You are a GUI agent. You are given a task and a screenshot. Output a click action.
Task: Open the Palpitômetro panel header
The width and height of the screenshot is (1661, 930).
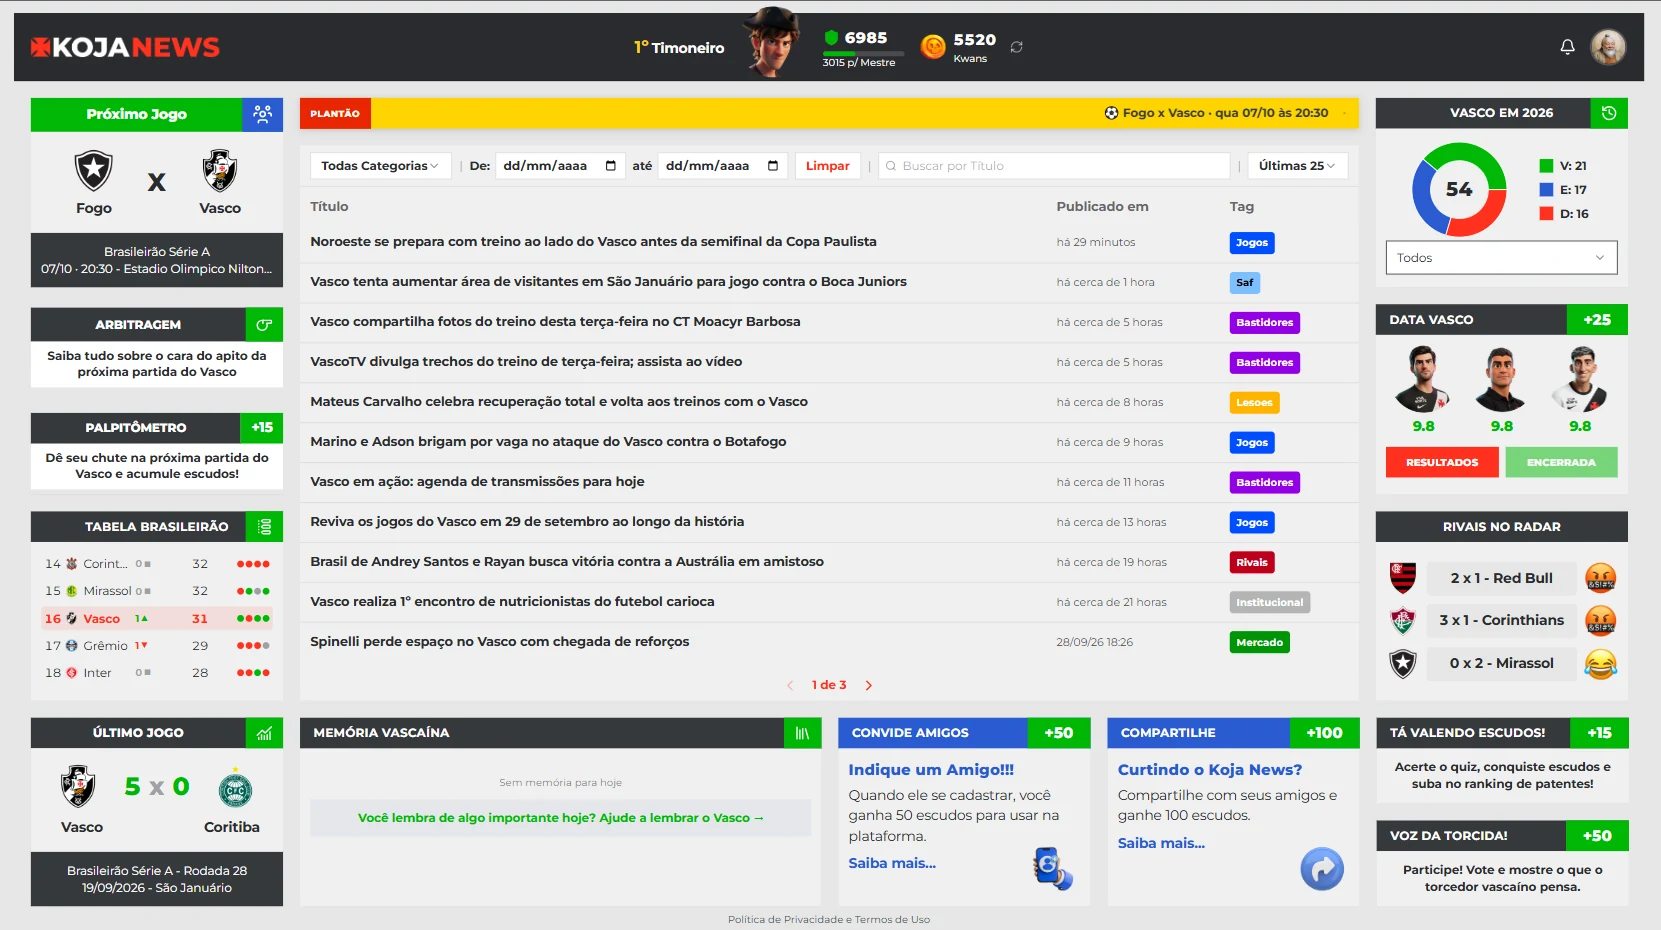pyautogui.click(x=157, y=427)
